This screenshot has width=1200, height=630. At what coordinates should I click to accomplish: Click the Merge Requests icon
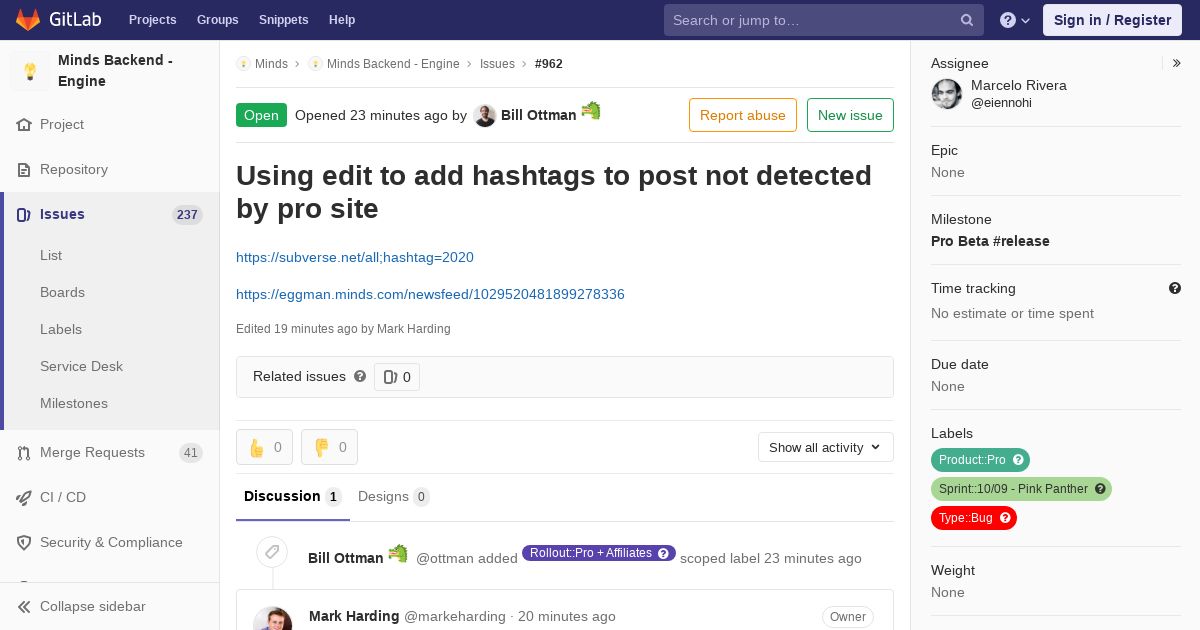click(x=24, y=453)
